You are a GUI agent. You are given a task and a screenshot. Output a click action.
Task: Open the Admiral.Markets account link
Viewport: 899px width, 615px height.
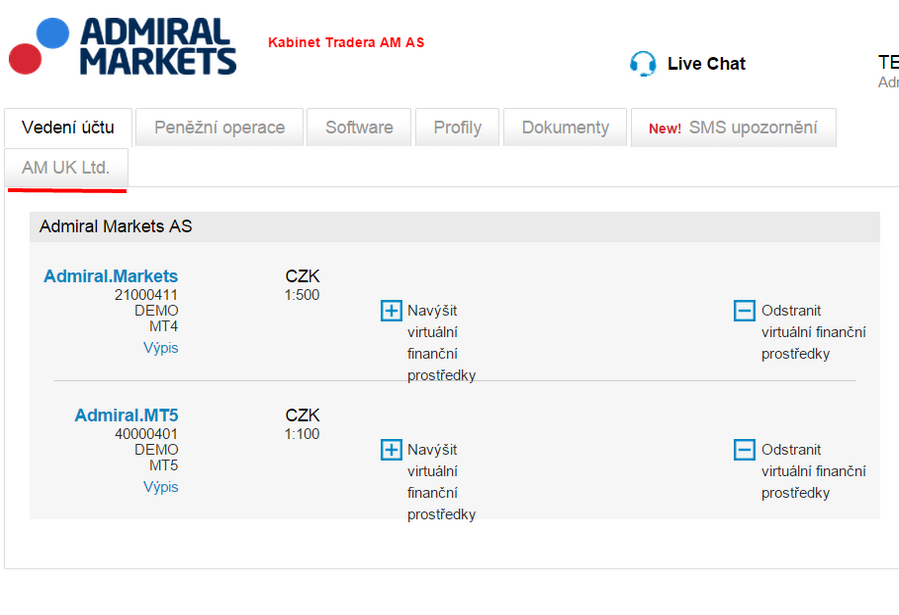tap(111, 276)
